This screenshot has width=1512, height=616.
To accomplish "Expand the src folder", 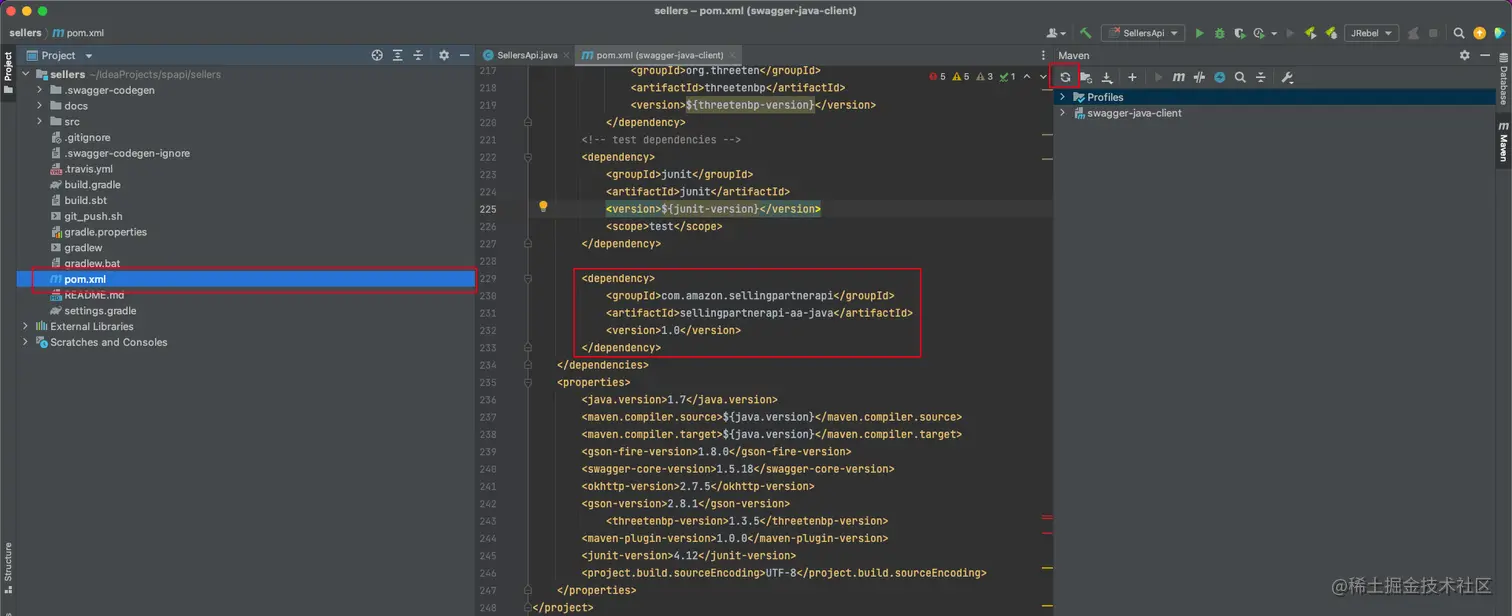I will [40, 122].
